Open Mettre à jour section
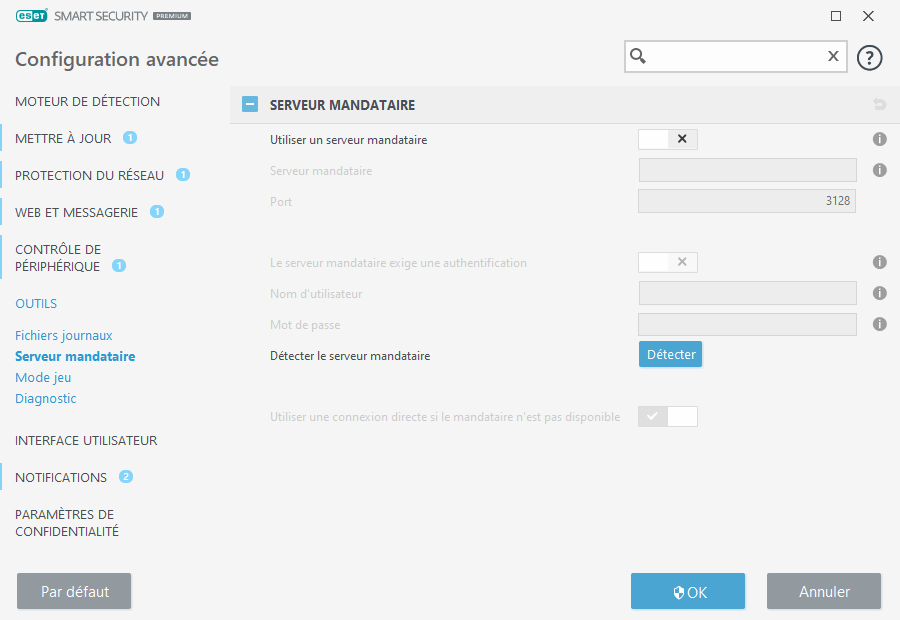 [63, 138]
